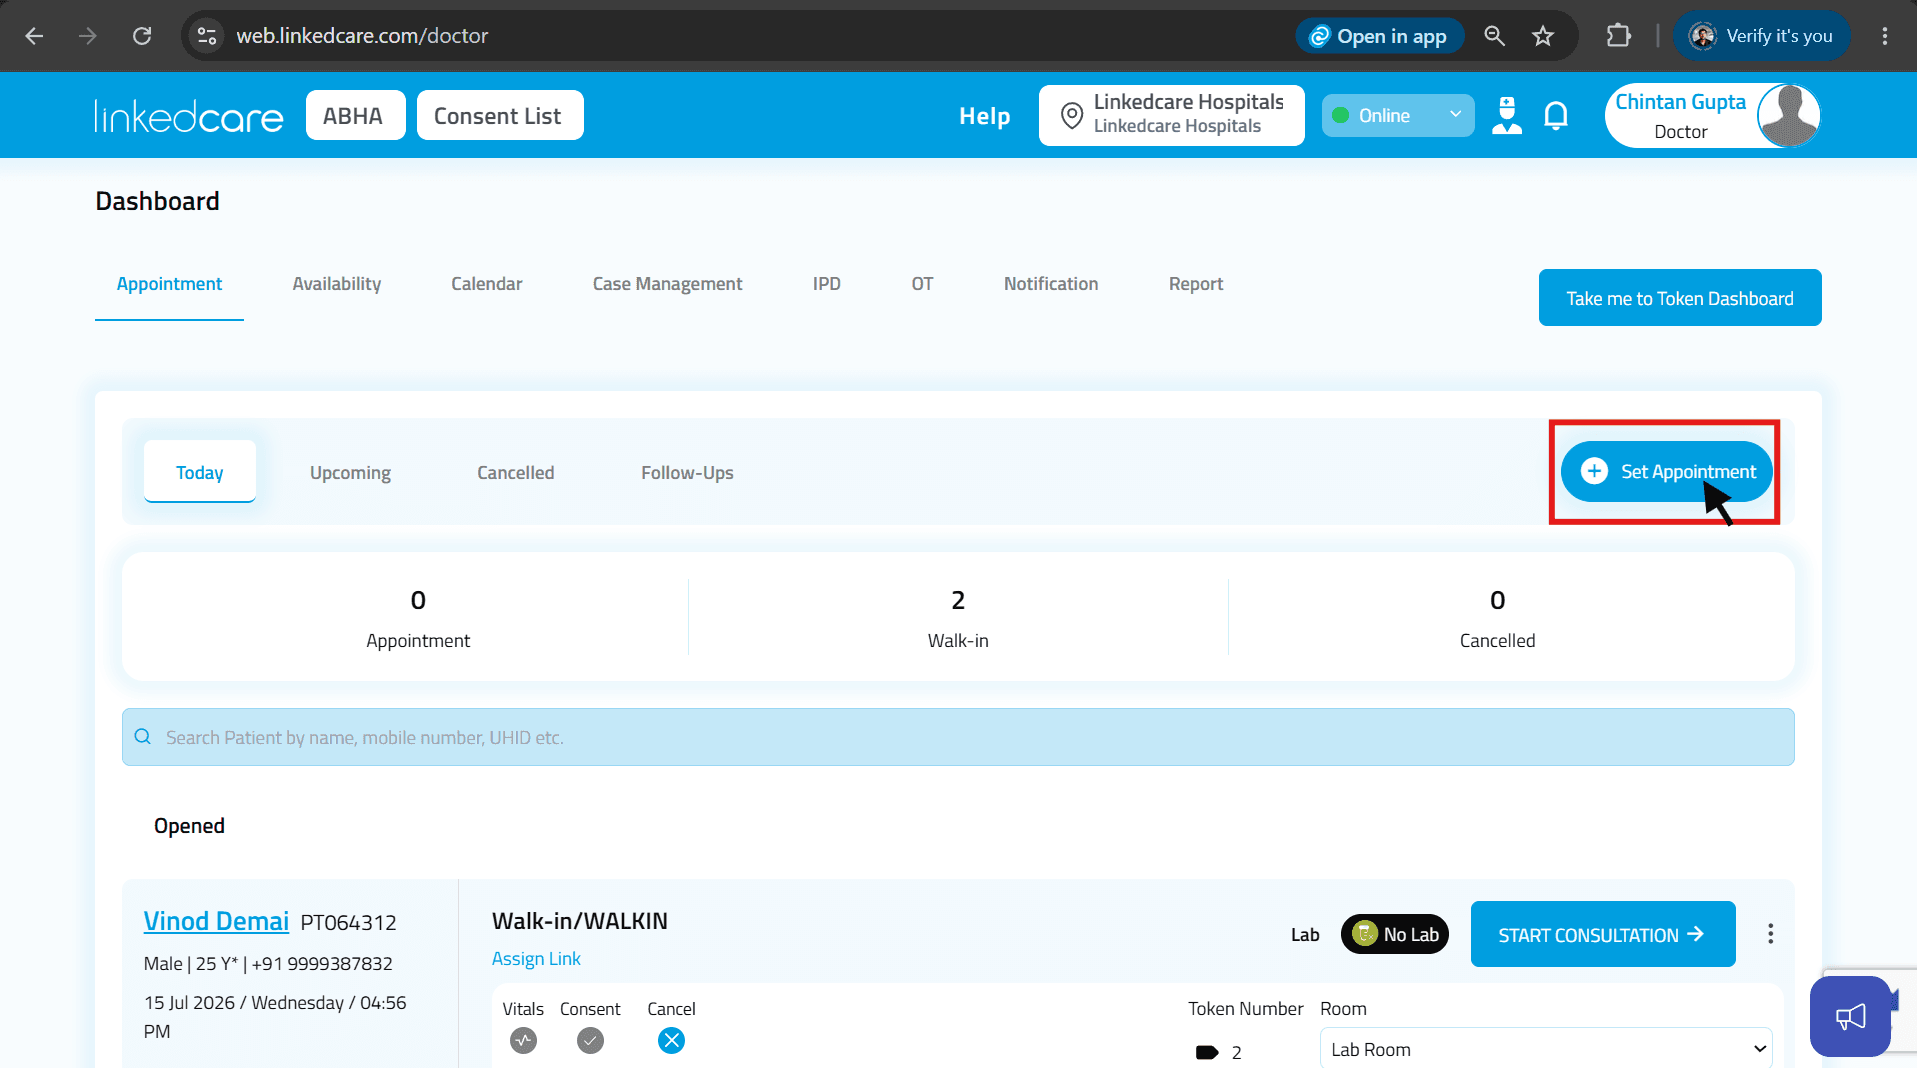
Task: Show Cancelled appointments tab
Action: tap(516, 472)
